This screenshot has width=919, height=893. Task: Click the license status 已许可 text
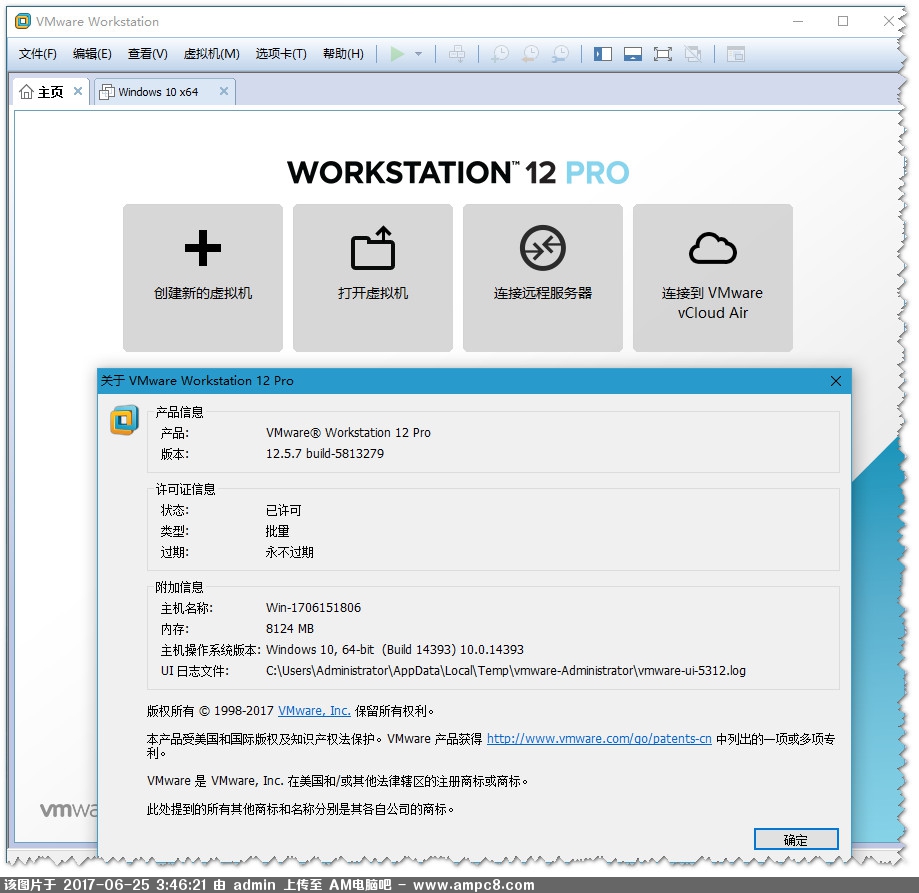click(284, 510)
